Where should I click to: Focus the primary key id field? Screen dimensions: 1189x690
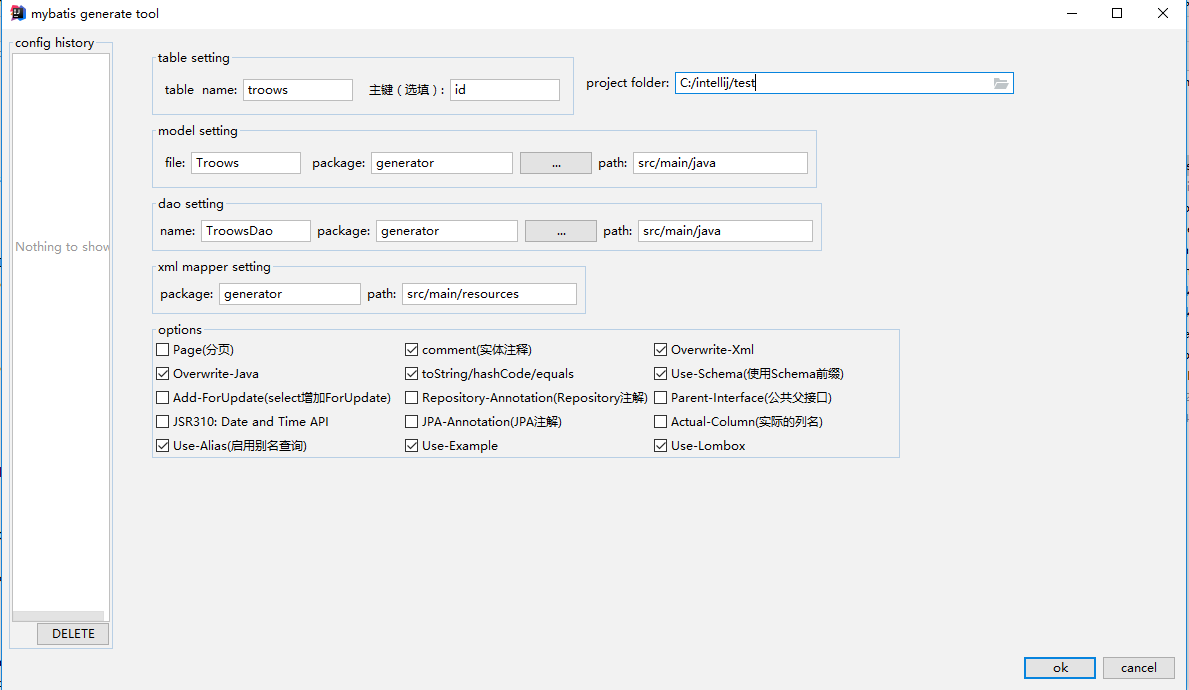pos(504,90)
